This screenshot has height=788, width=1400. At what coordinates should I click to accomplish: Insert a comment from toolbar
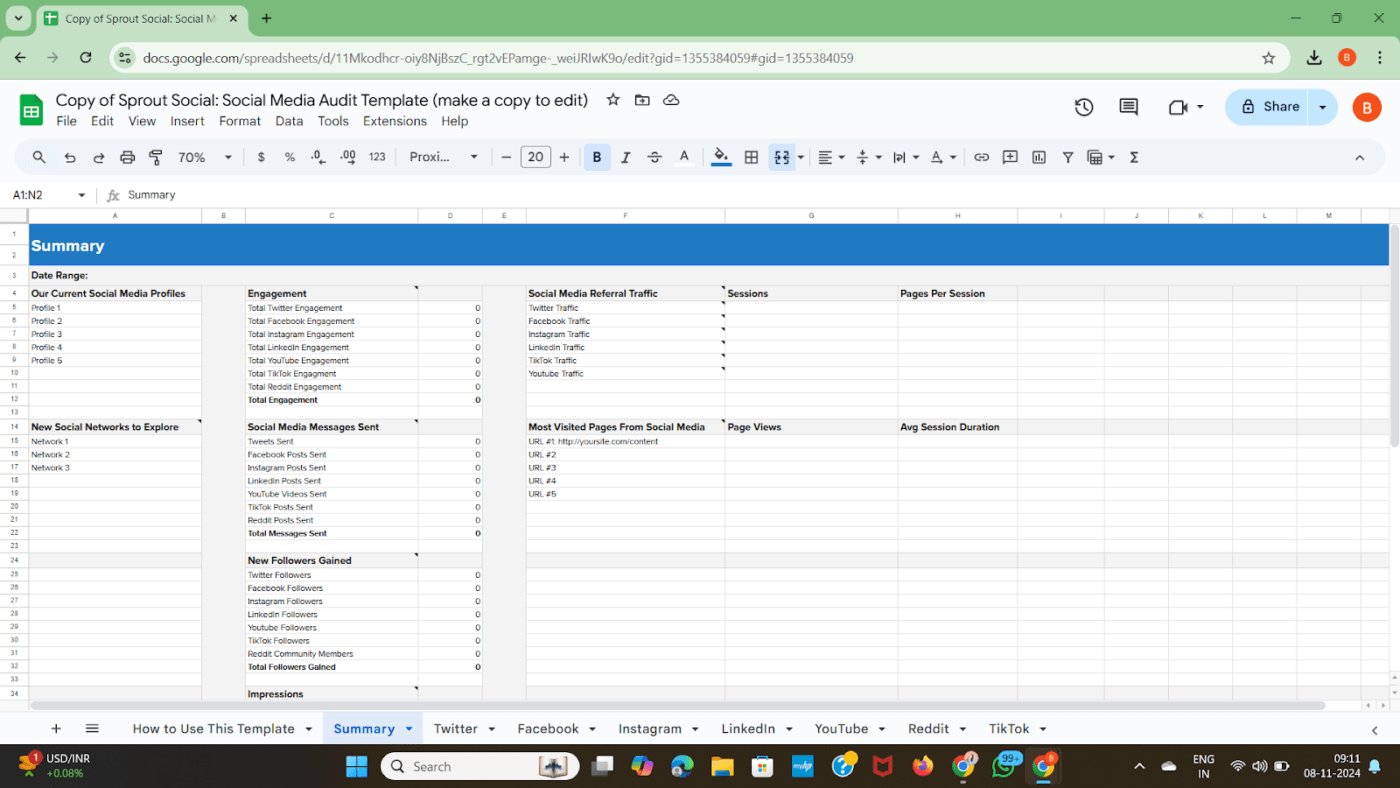click(x=1010, y=157)
